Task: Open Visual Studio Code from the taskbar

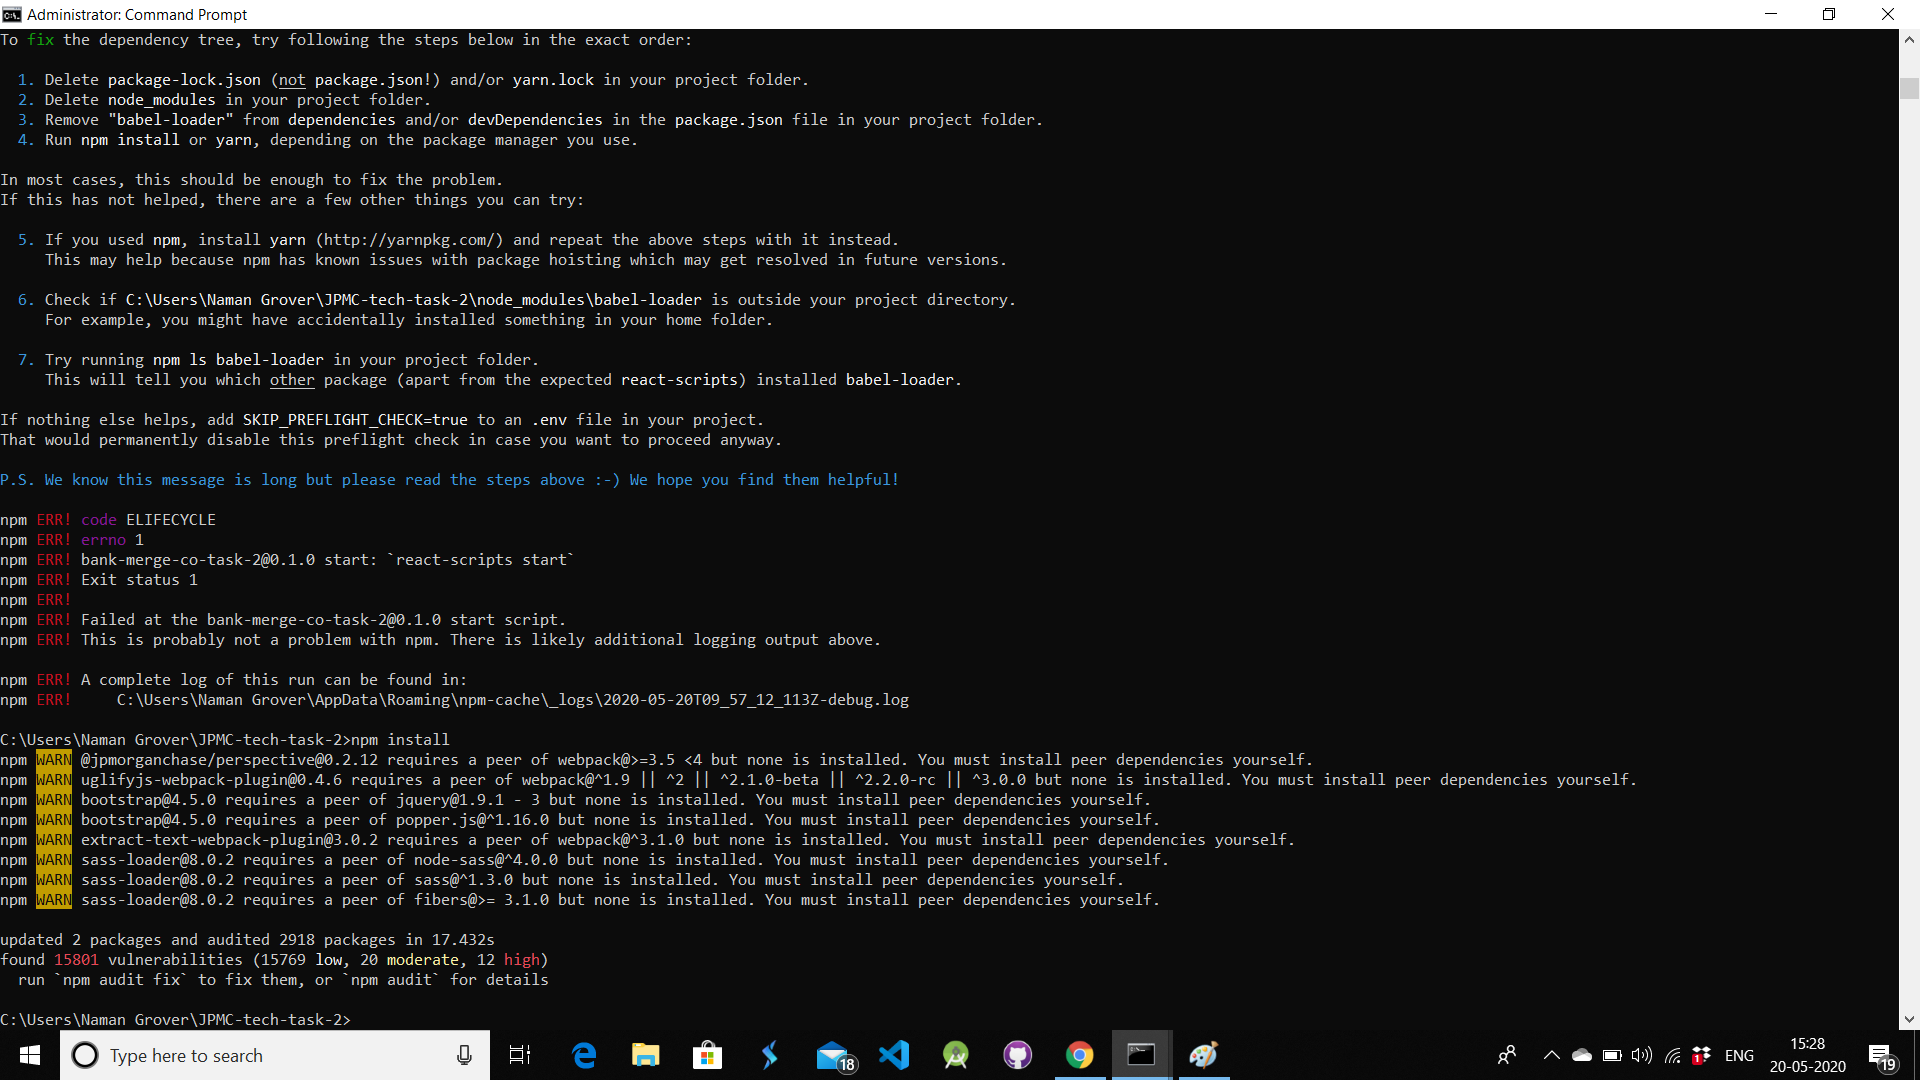Action: tap(894, 1055)
